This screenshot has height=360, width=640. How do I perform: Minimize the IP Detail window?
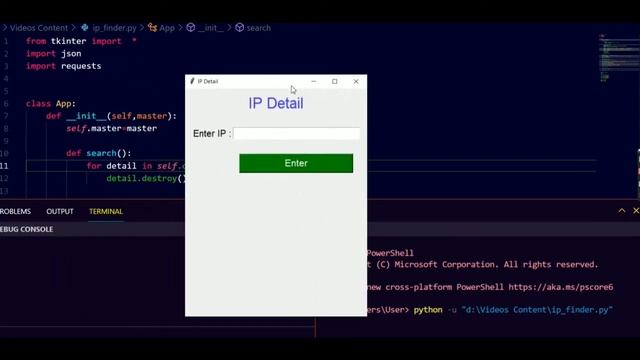pyautogui.click(x=313, y=81)
